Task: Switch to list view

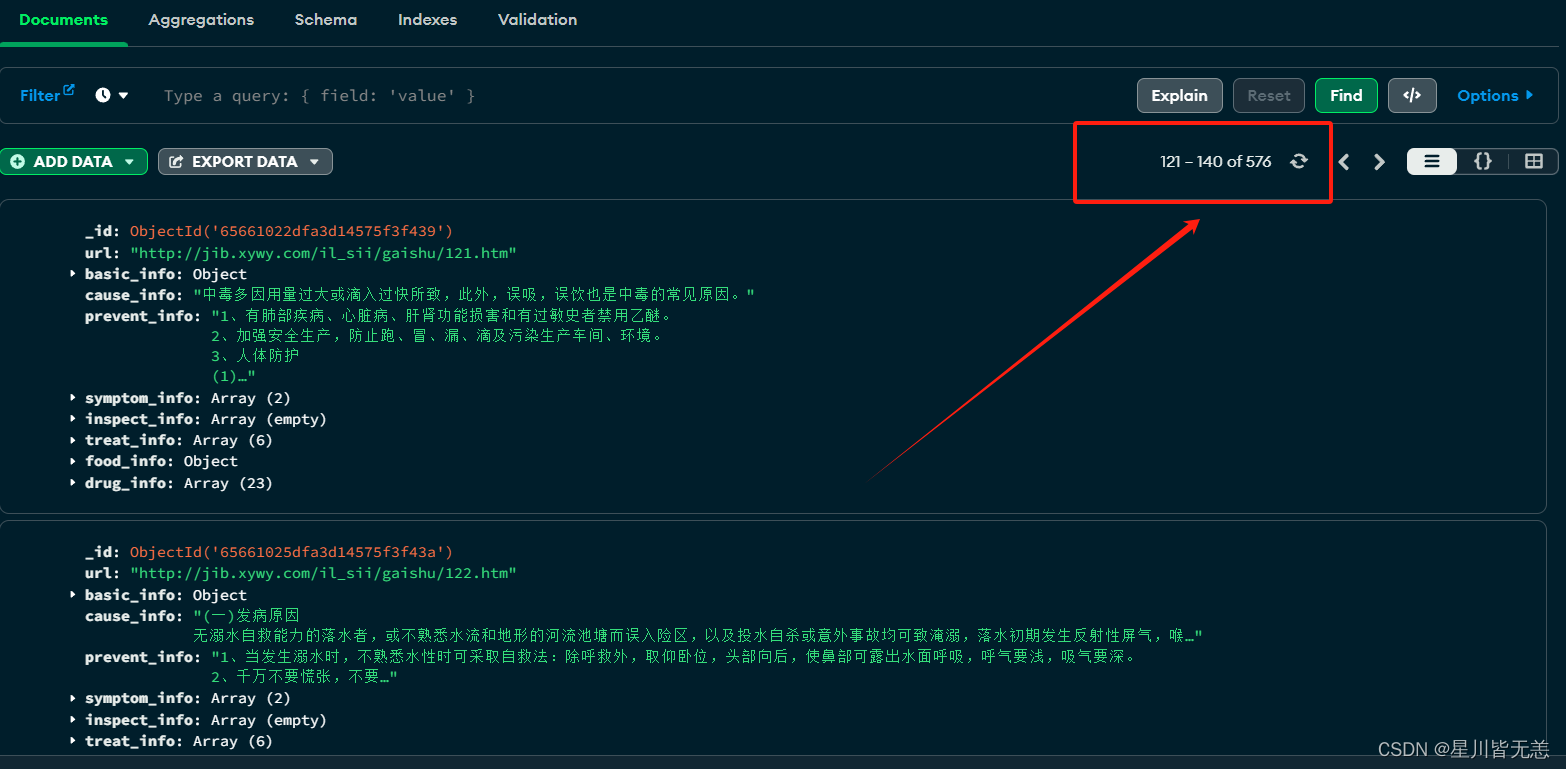Action: pos(1432,161)
